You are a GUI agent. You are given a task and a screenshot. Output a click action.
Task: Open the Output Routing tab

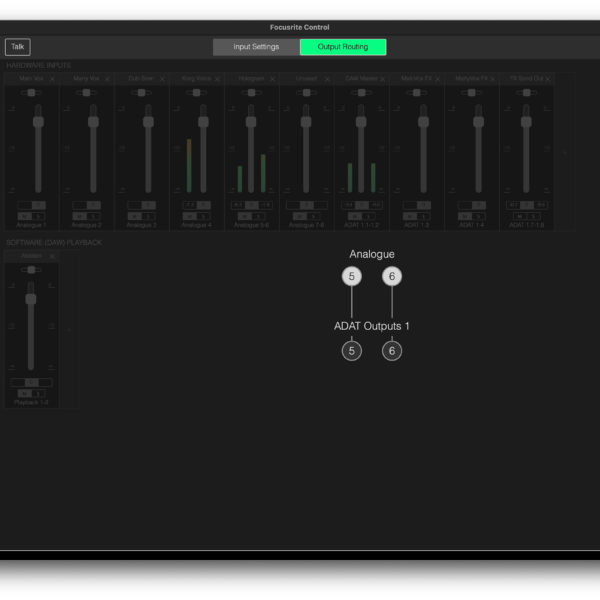[x=343, y=47]
